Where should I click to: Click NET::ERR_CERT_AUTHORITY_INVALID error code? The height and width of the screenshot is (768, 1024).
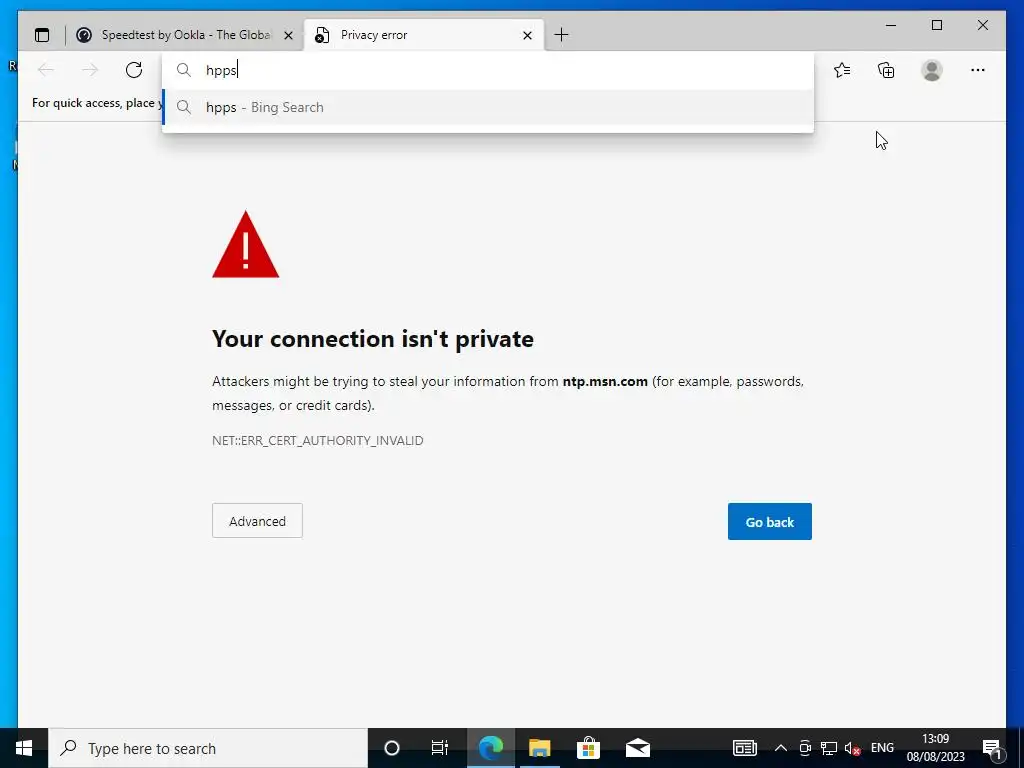tap(317, 441)
